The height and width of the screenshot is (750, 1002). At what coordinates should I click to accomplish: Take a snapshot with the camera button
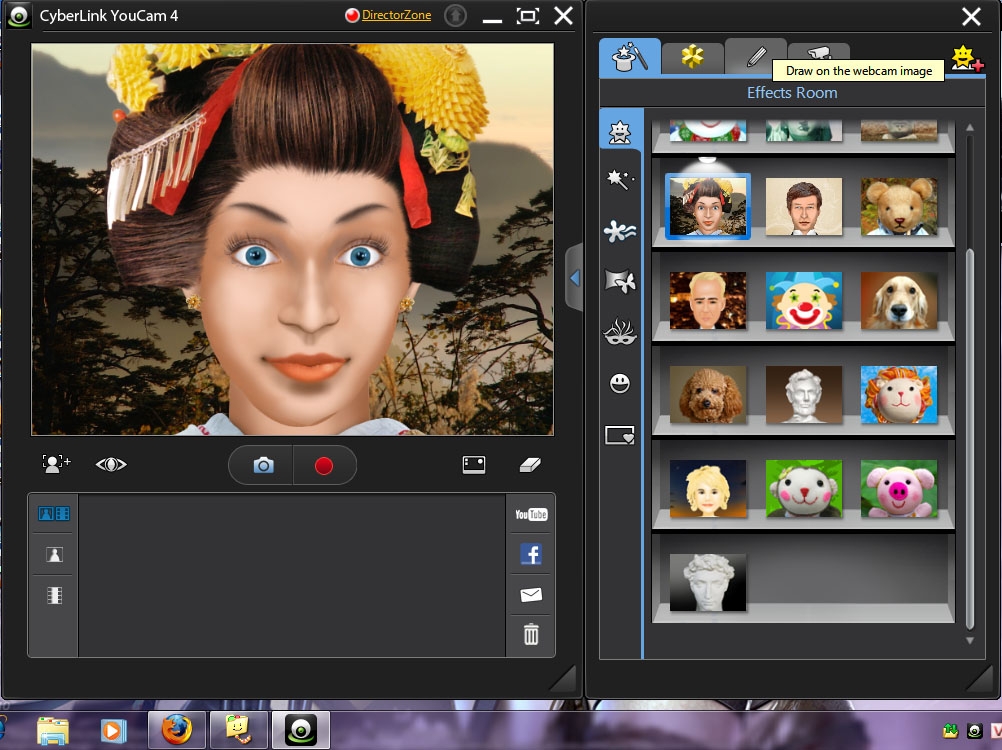pos(263,465)
